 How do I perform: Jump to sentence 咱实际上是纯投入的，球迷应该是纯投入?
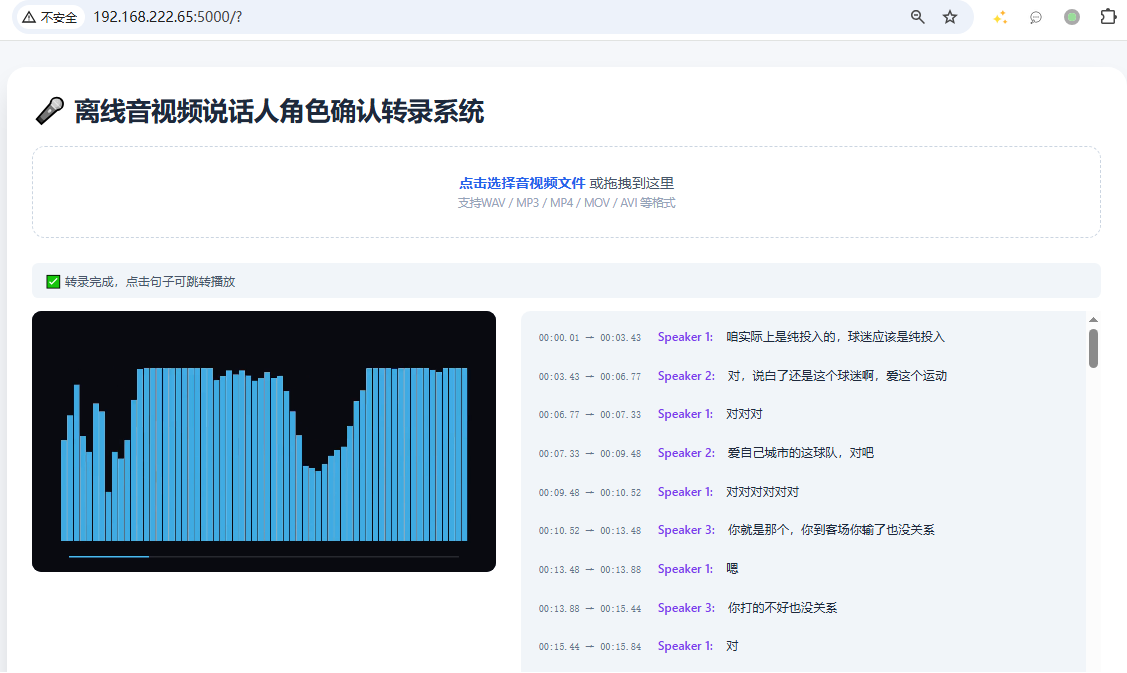[x=835, y=337]
